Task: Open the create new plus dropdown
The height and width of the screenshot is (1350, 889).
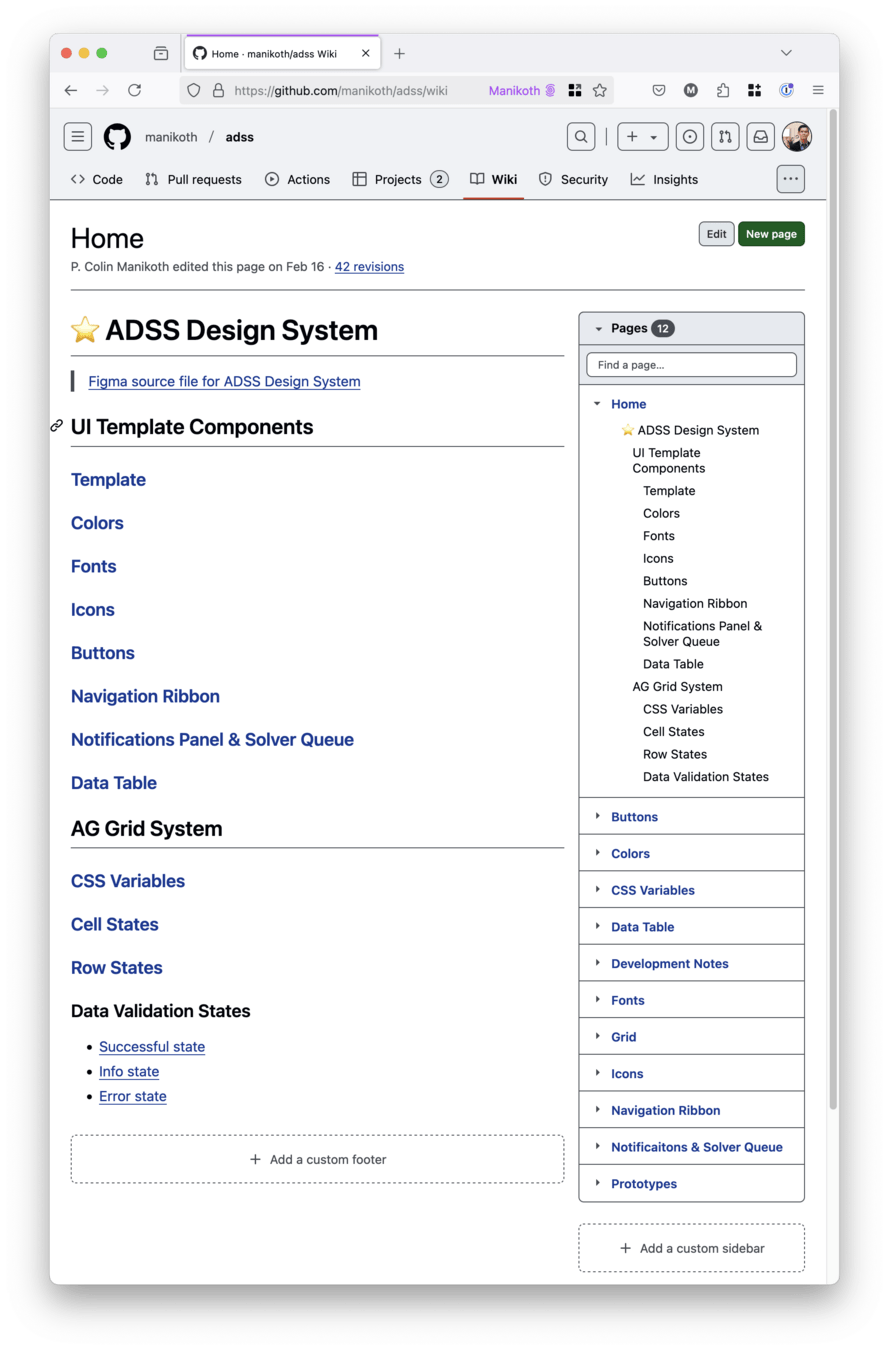Action: pos(642,137)
